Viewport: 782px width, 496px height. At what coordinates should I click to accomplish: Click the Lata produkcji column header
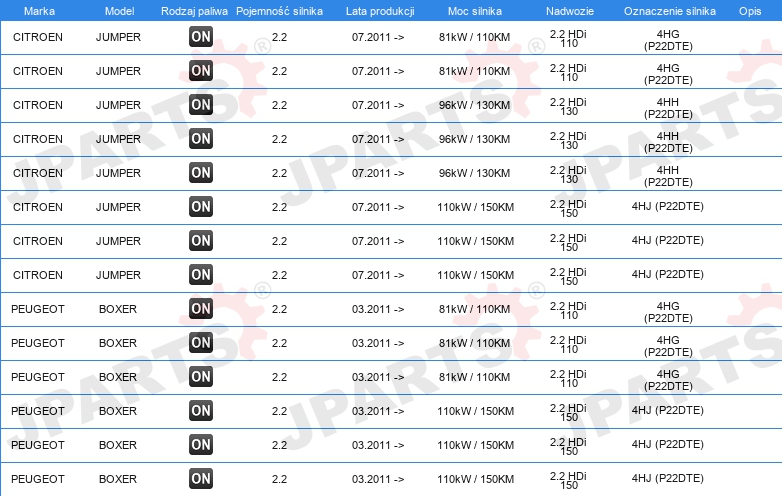(x=380, y=11)
